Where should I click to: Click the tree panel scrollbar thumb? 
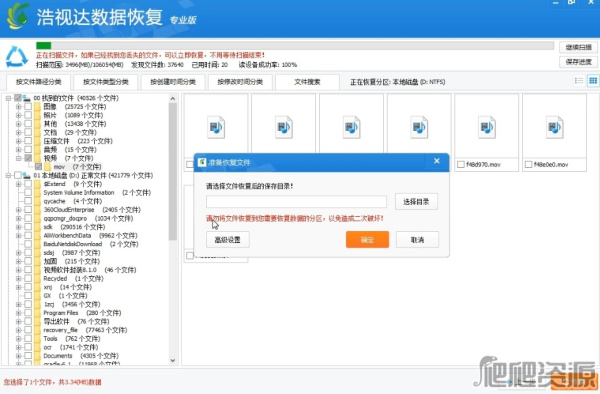point(173,171)
